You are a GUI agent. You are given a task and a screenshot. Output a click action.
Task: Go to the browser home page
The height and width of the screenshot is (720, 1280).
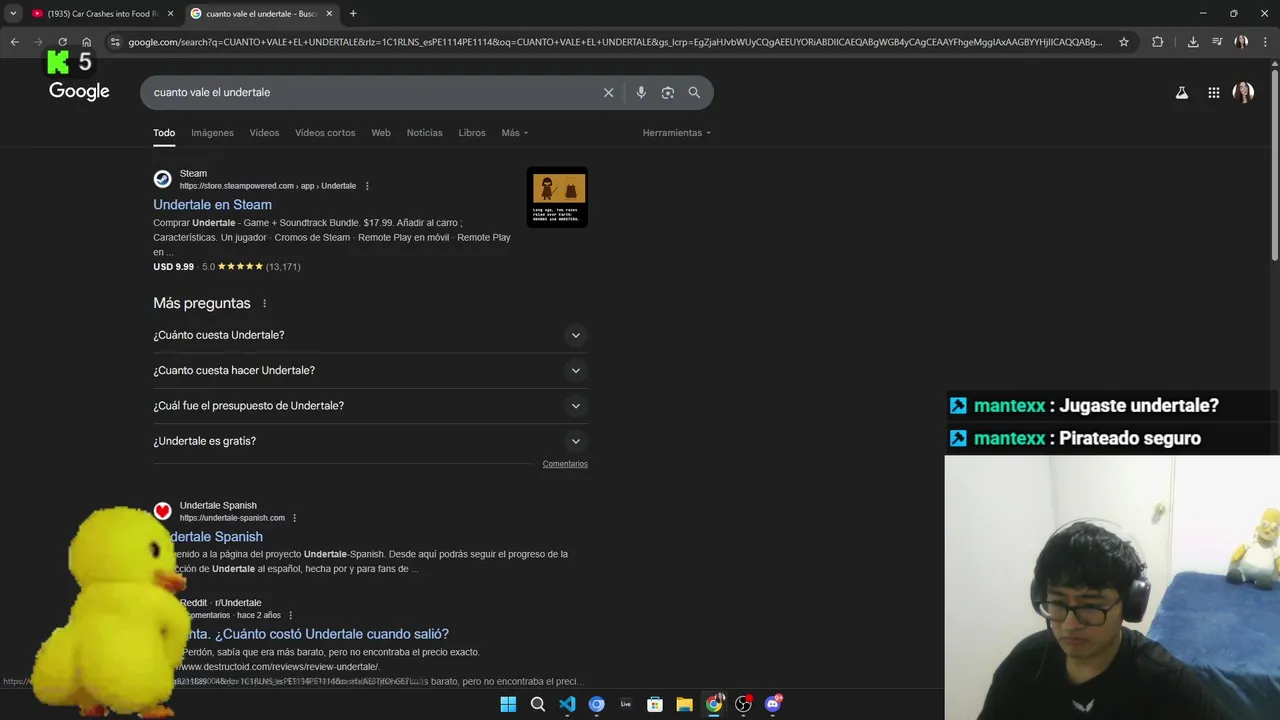(x=87, y=42)
